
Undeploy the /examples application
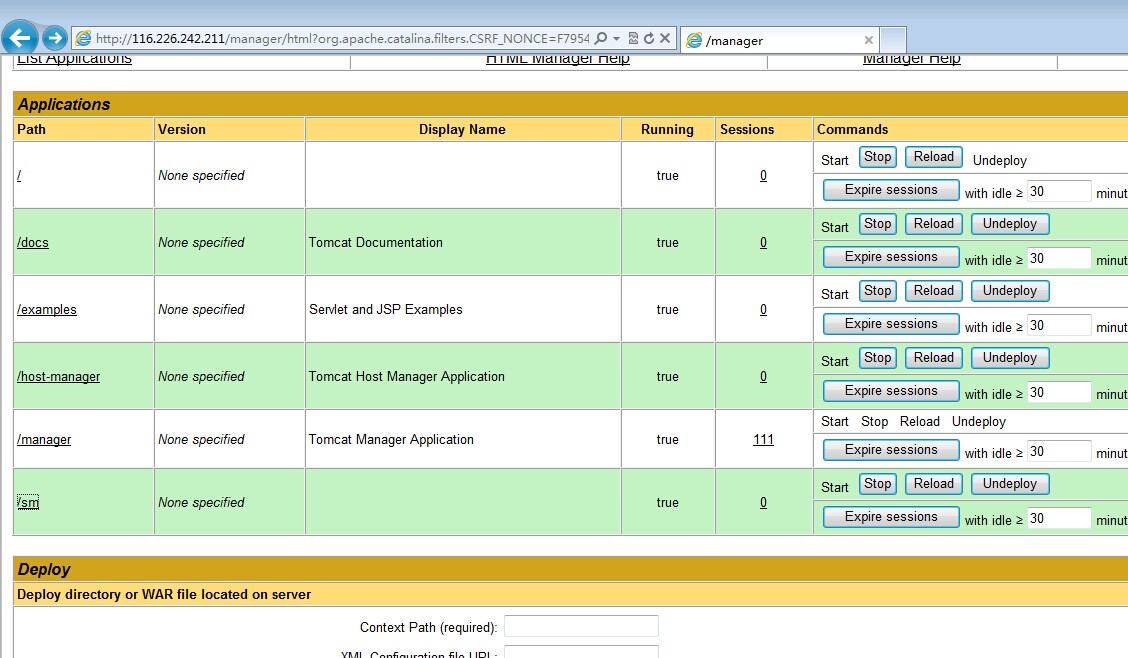click(1010, 291)
